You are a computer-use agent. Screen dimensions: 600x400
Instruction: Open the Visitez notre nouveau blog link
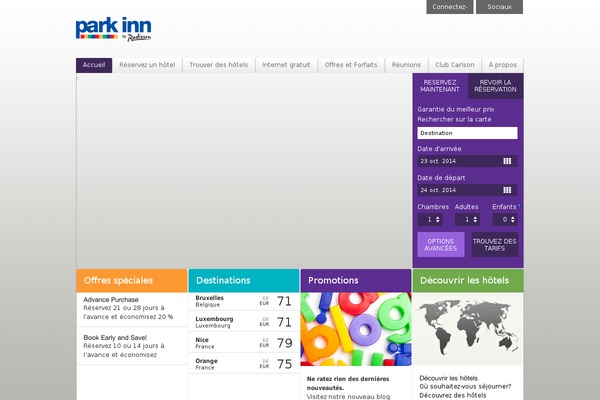tap(348, 397)
